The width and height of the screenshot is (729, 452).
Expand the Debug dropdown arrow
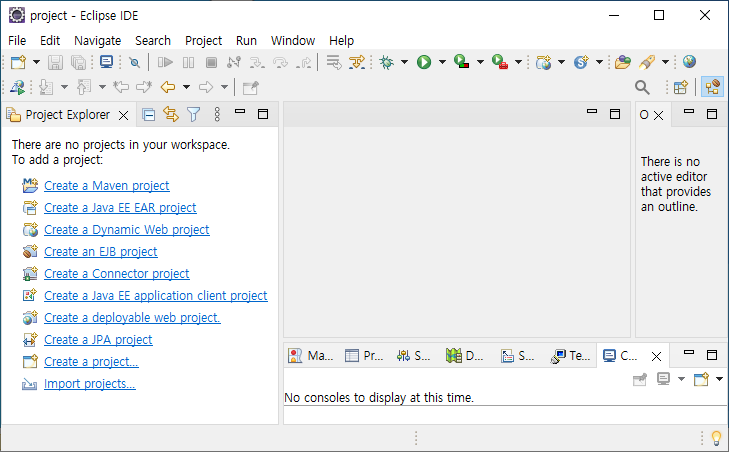404,62
